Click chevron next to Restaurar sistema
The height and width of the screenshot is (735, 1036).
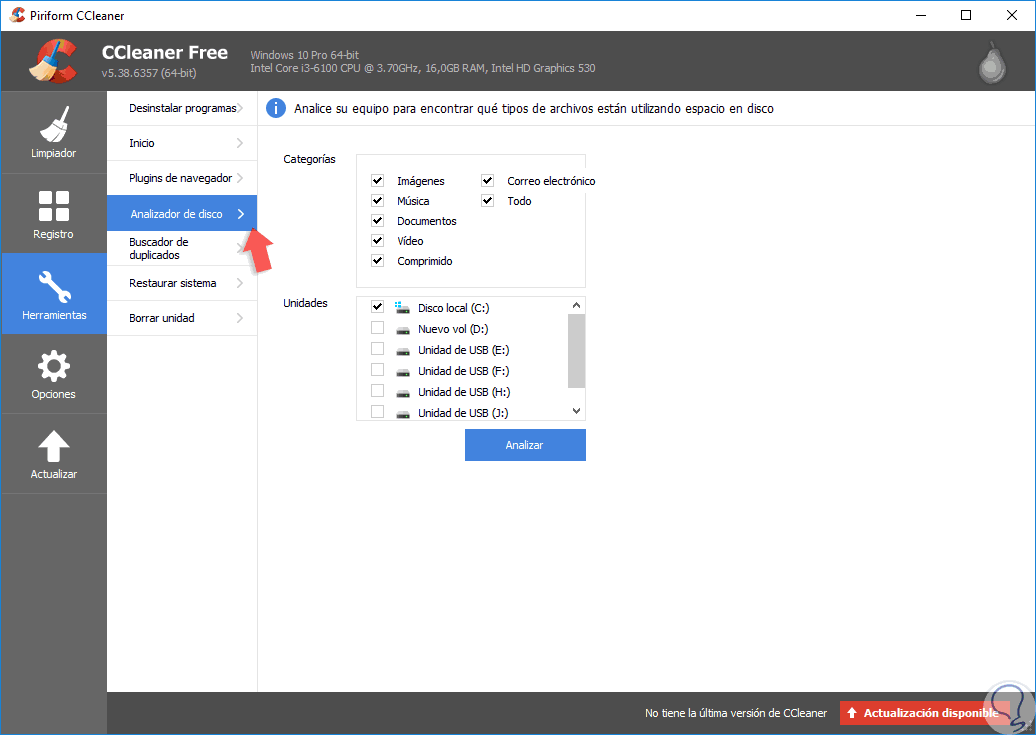tap(240, 283)
